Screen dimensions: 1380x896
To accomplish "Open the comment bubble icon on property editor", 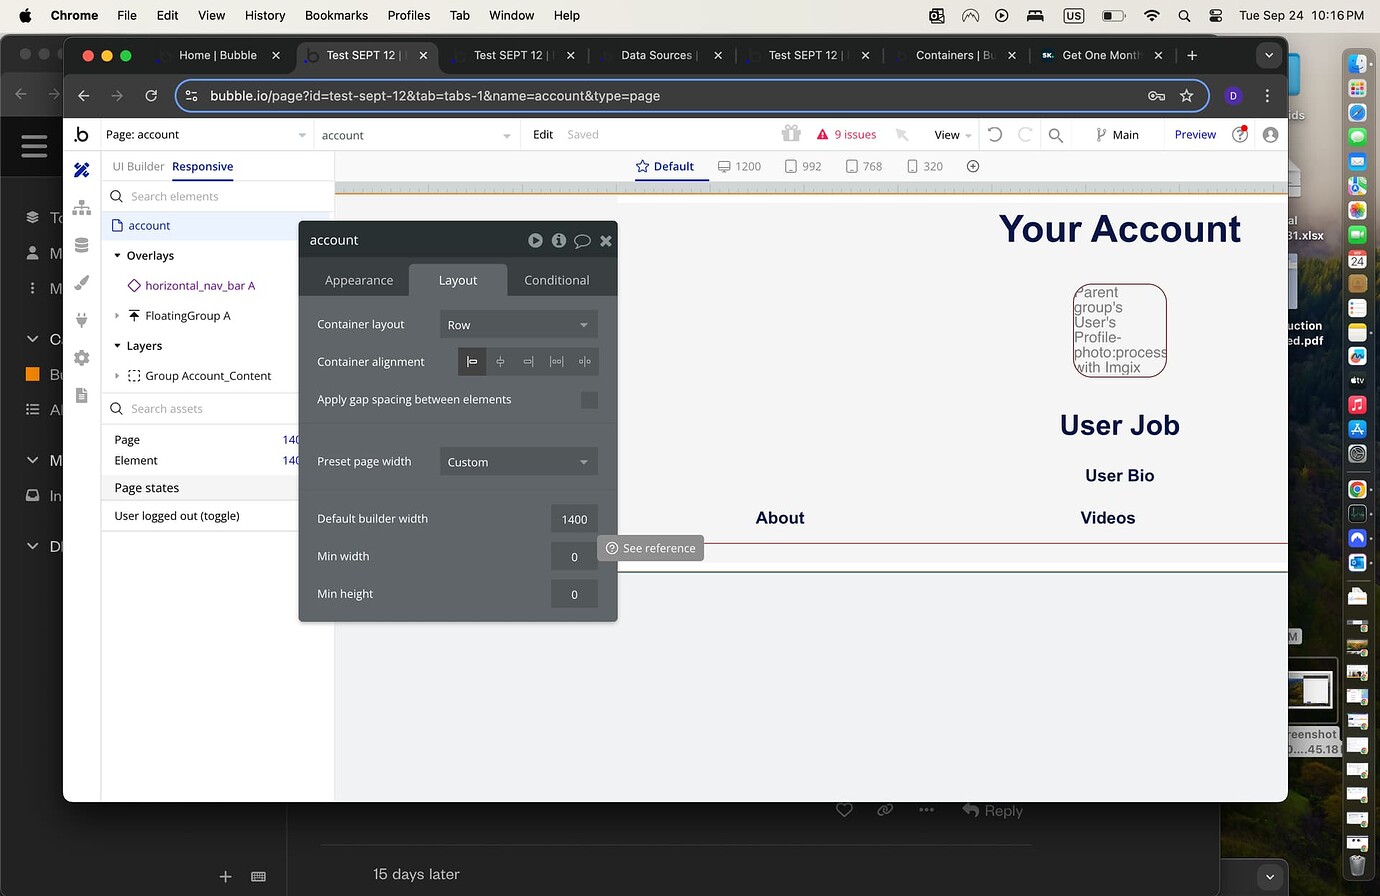I will pos(582,240).
